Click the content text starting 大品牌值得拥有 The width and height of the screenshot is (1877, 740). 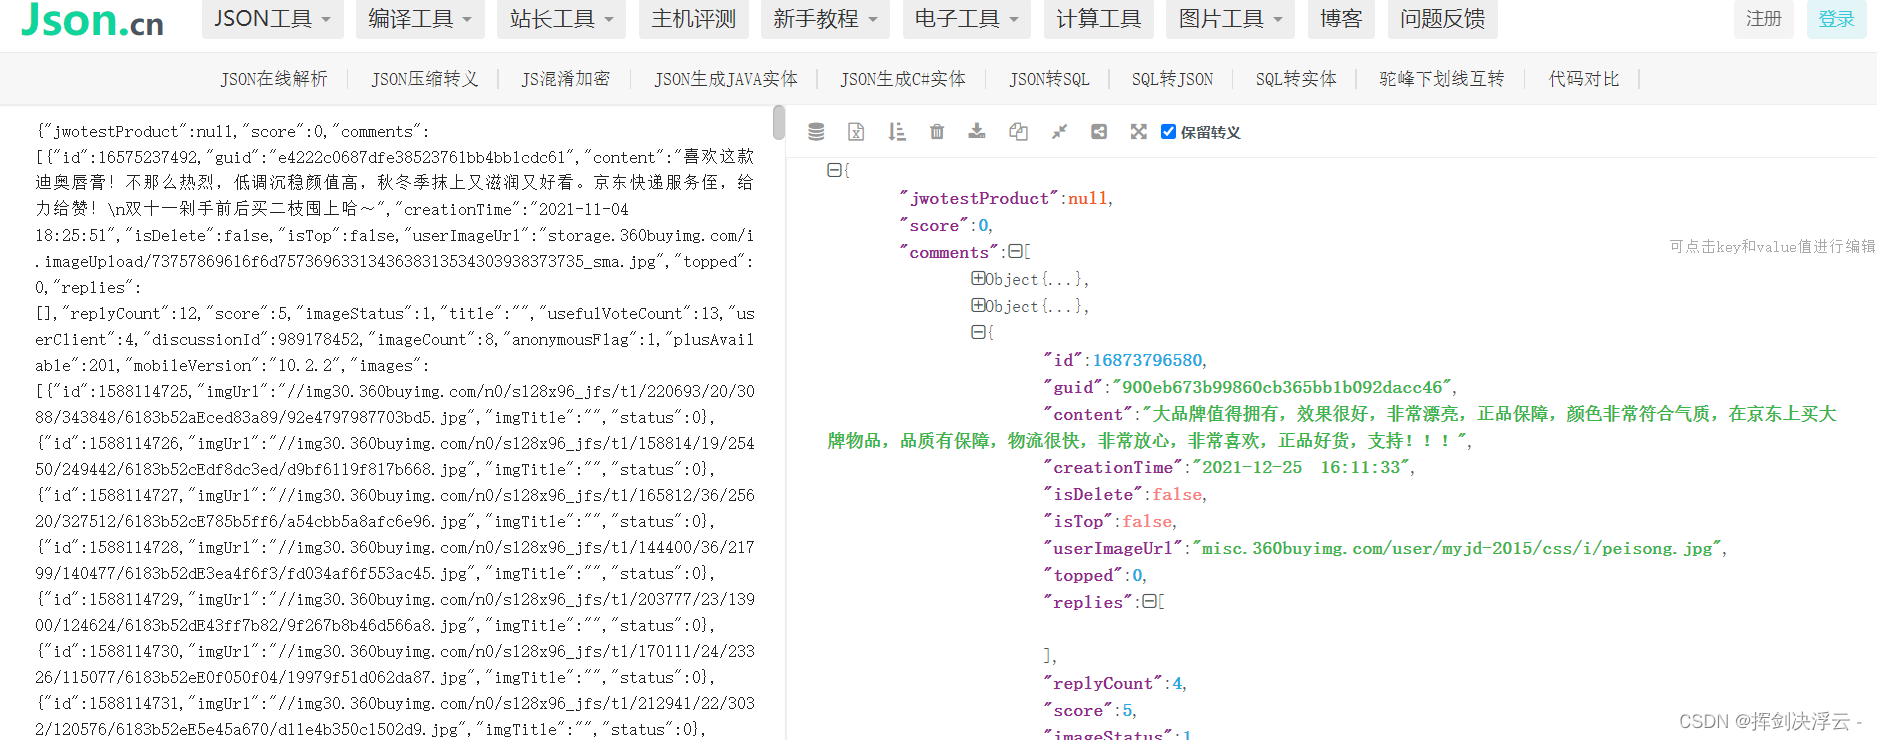coord(1332,427)
